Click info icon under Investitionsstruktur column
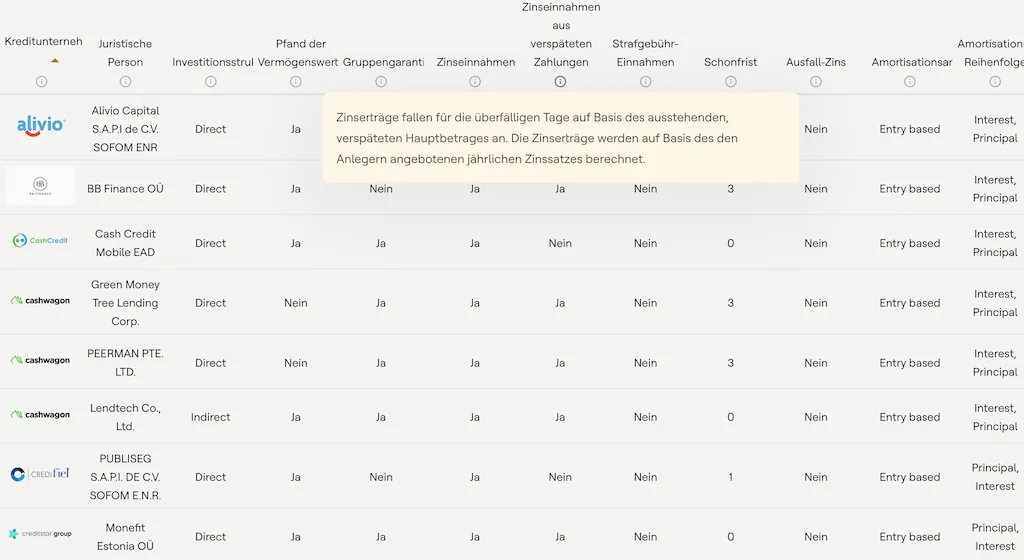The image size is (1024, 560). pos(210,82)
